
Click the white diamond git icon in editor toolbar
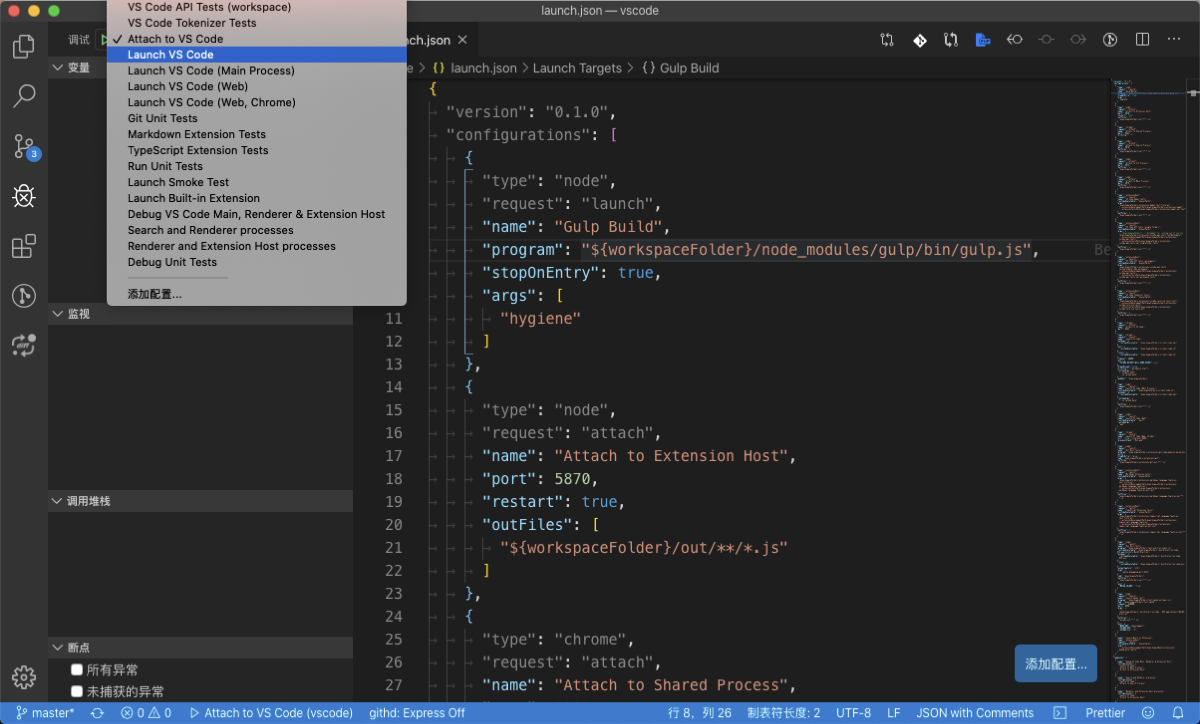click(x=919, y=40)
